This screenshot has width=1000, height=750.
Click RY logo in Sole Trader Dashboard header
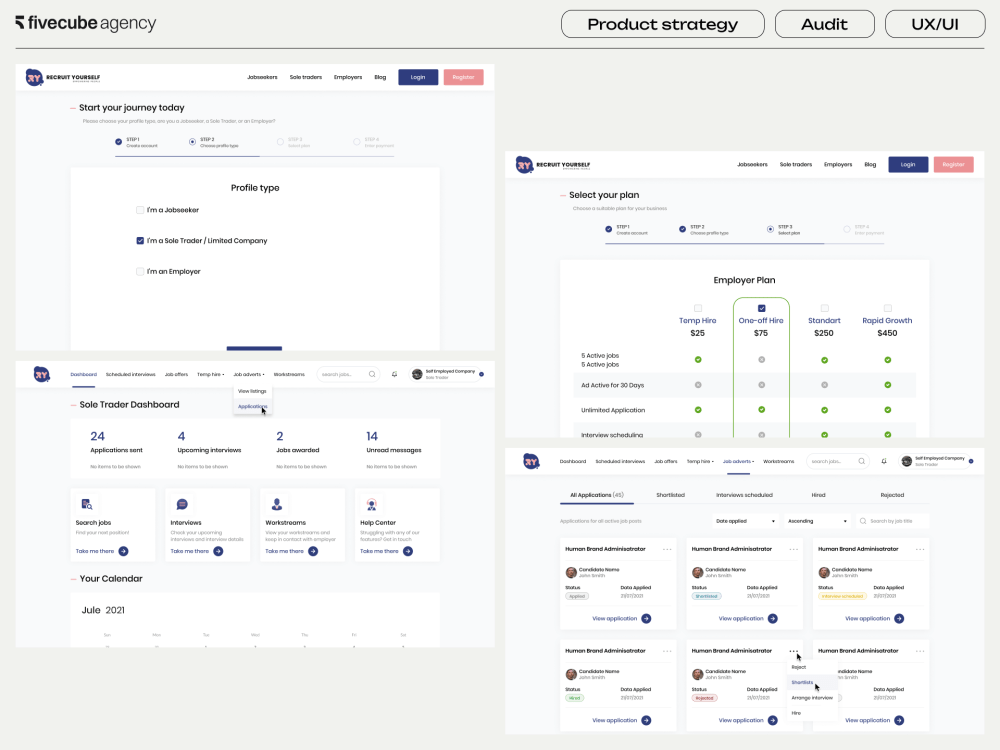(41, 374)
